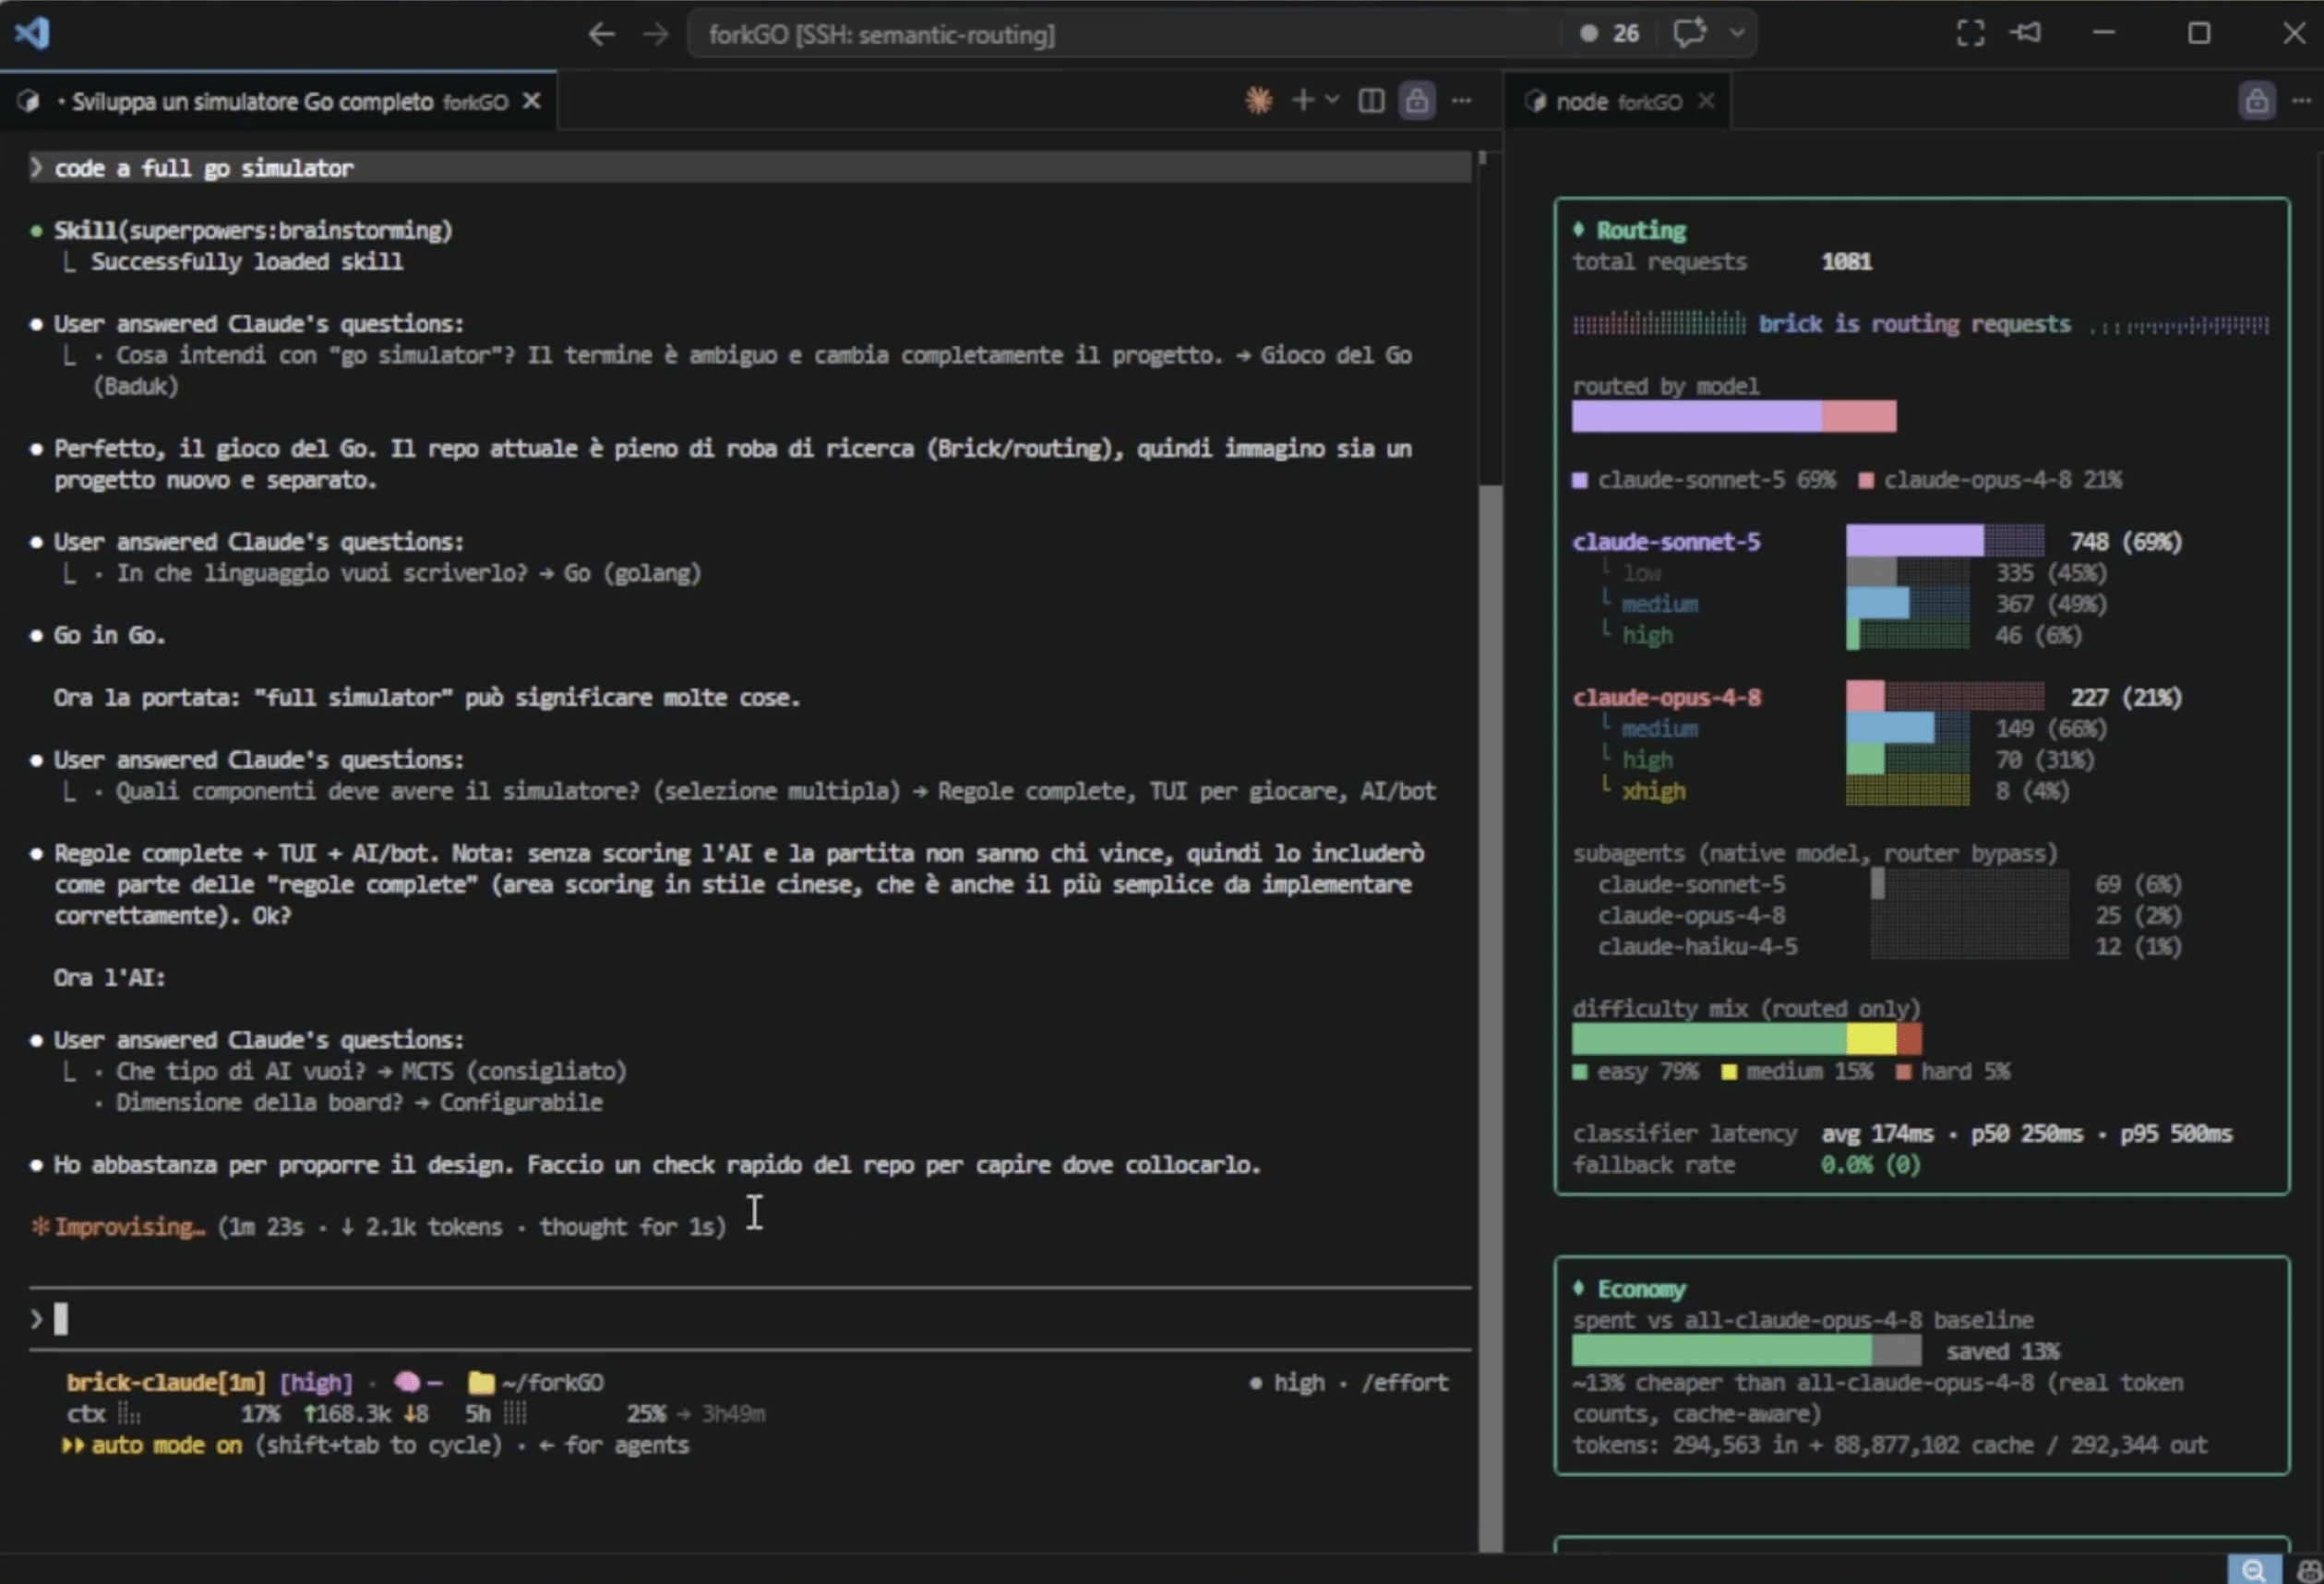Click the 5h 25% usage indicator
2324x1584 pixels.
[x=565, y=1414]
